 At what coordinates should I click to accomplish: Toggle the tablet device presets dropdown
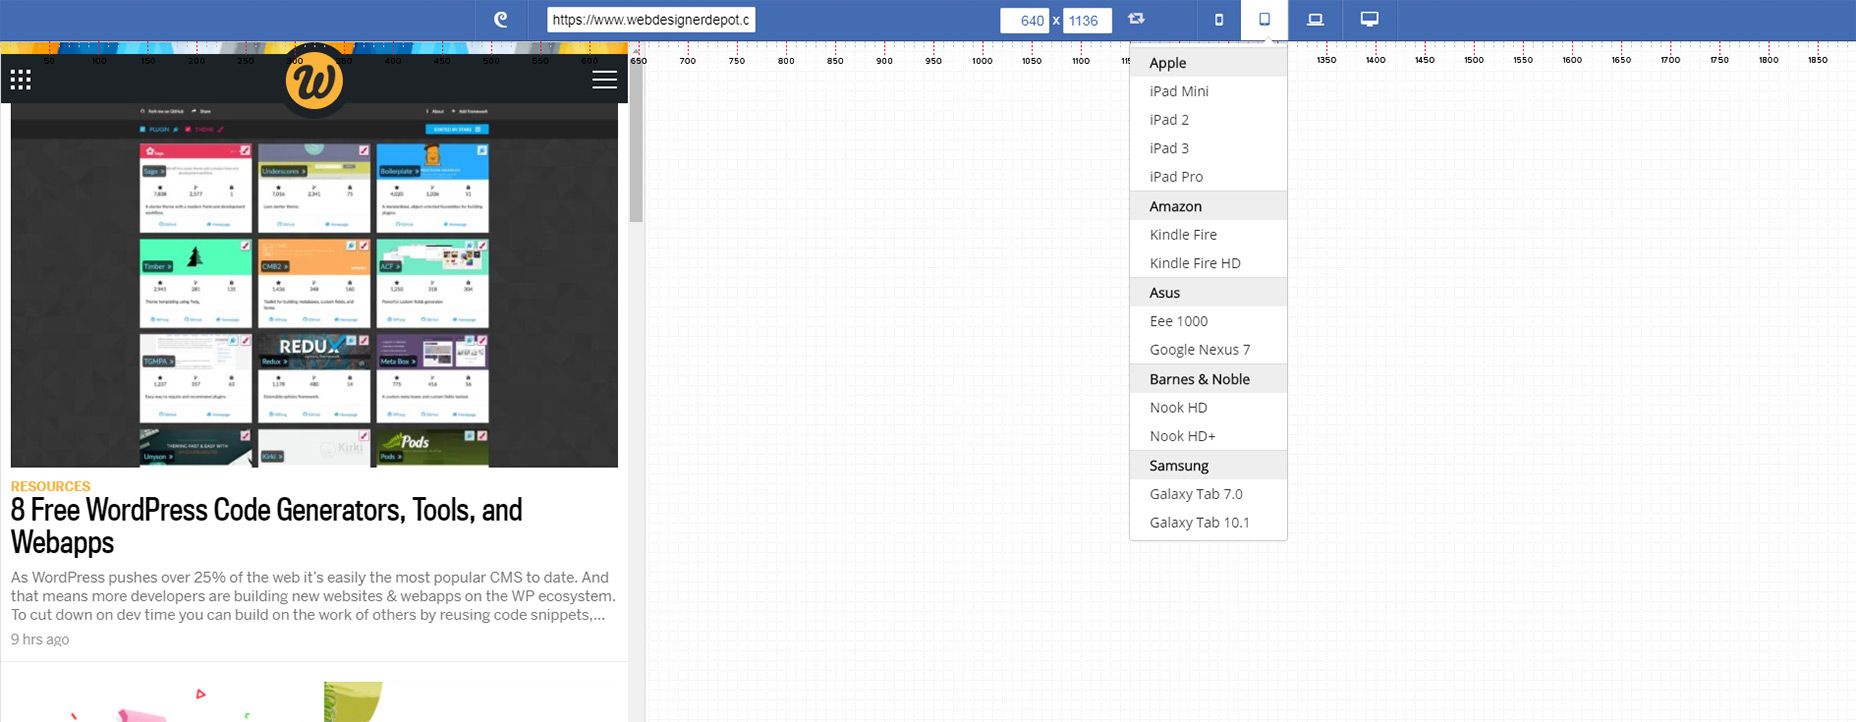coord(1264,20)
